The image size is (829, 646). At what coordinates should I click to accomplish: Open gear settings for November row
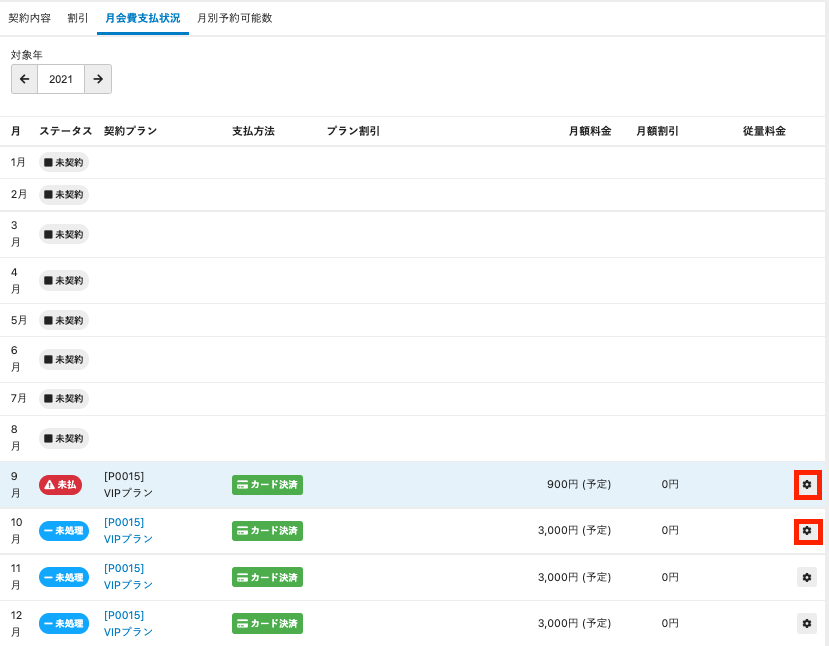tap(807, 577)
